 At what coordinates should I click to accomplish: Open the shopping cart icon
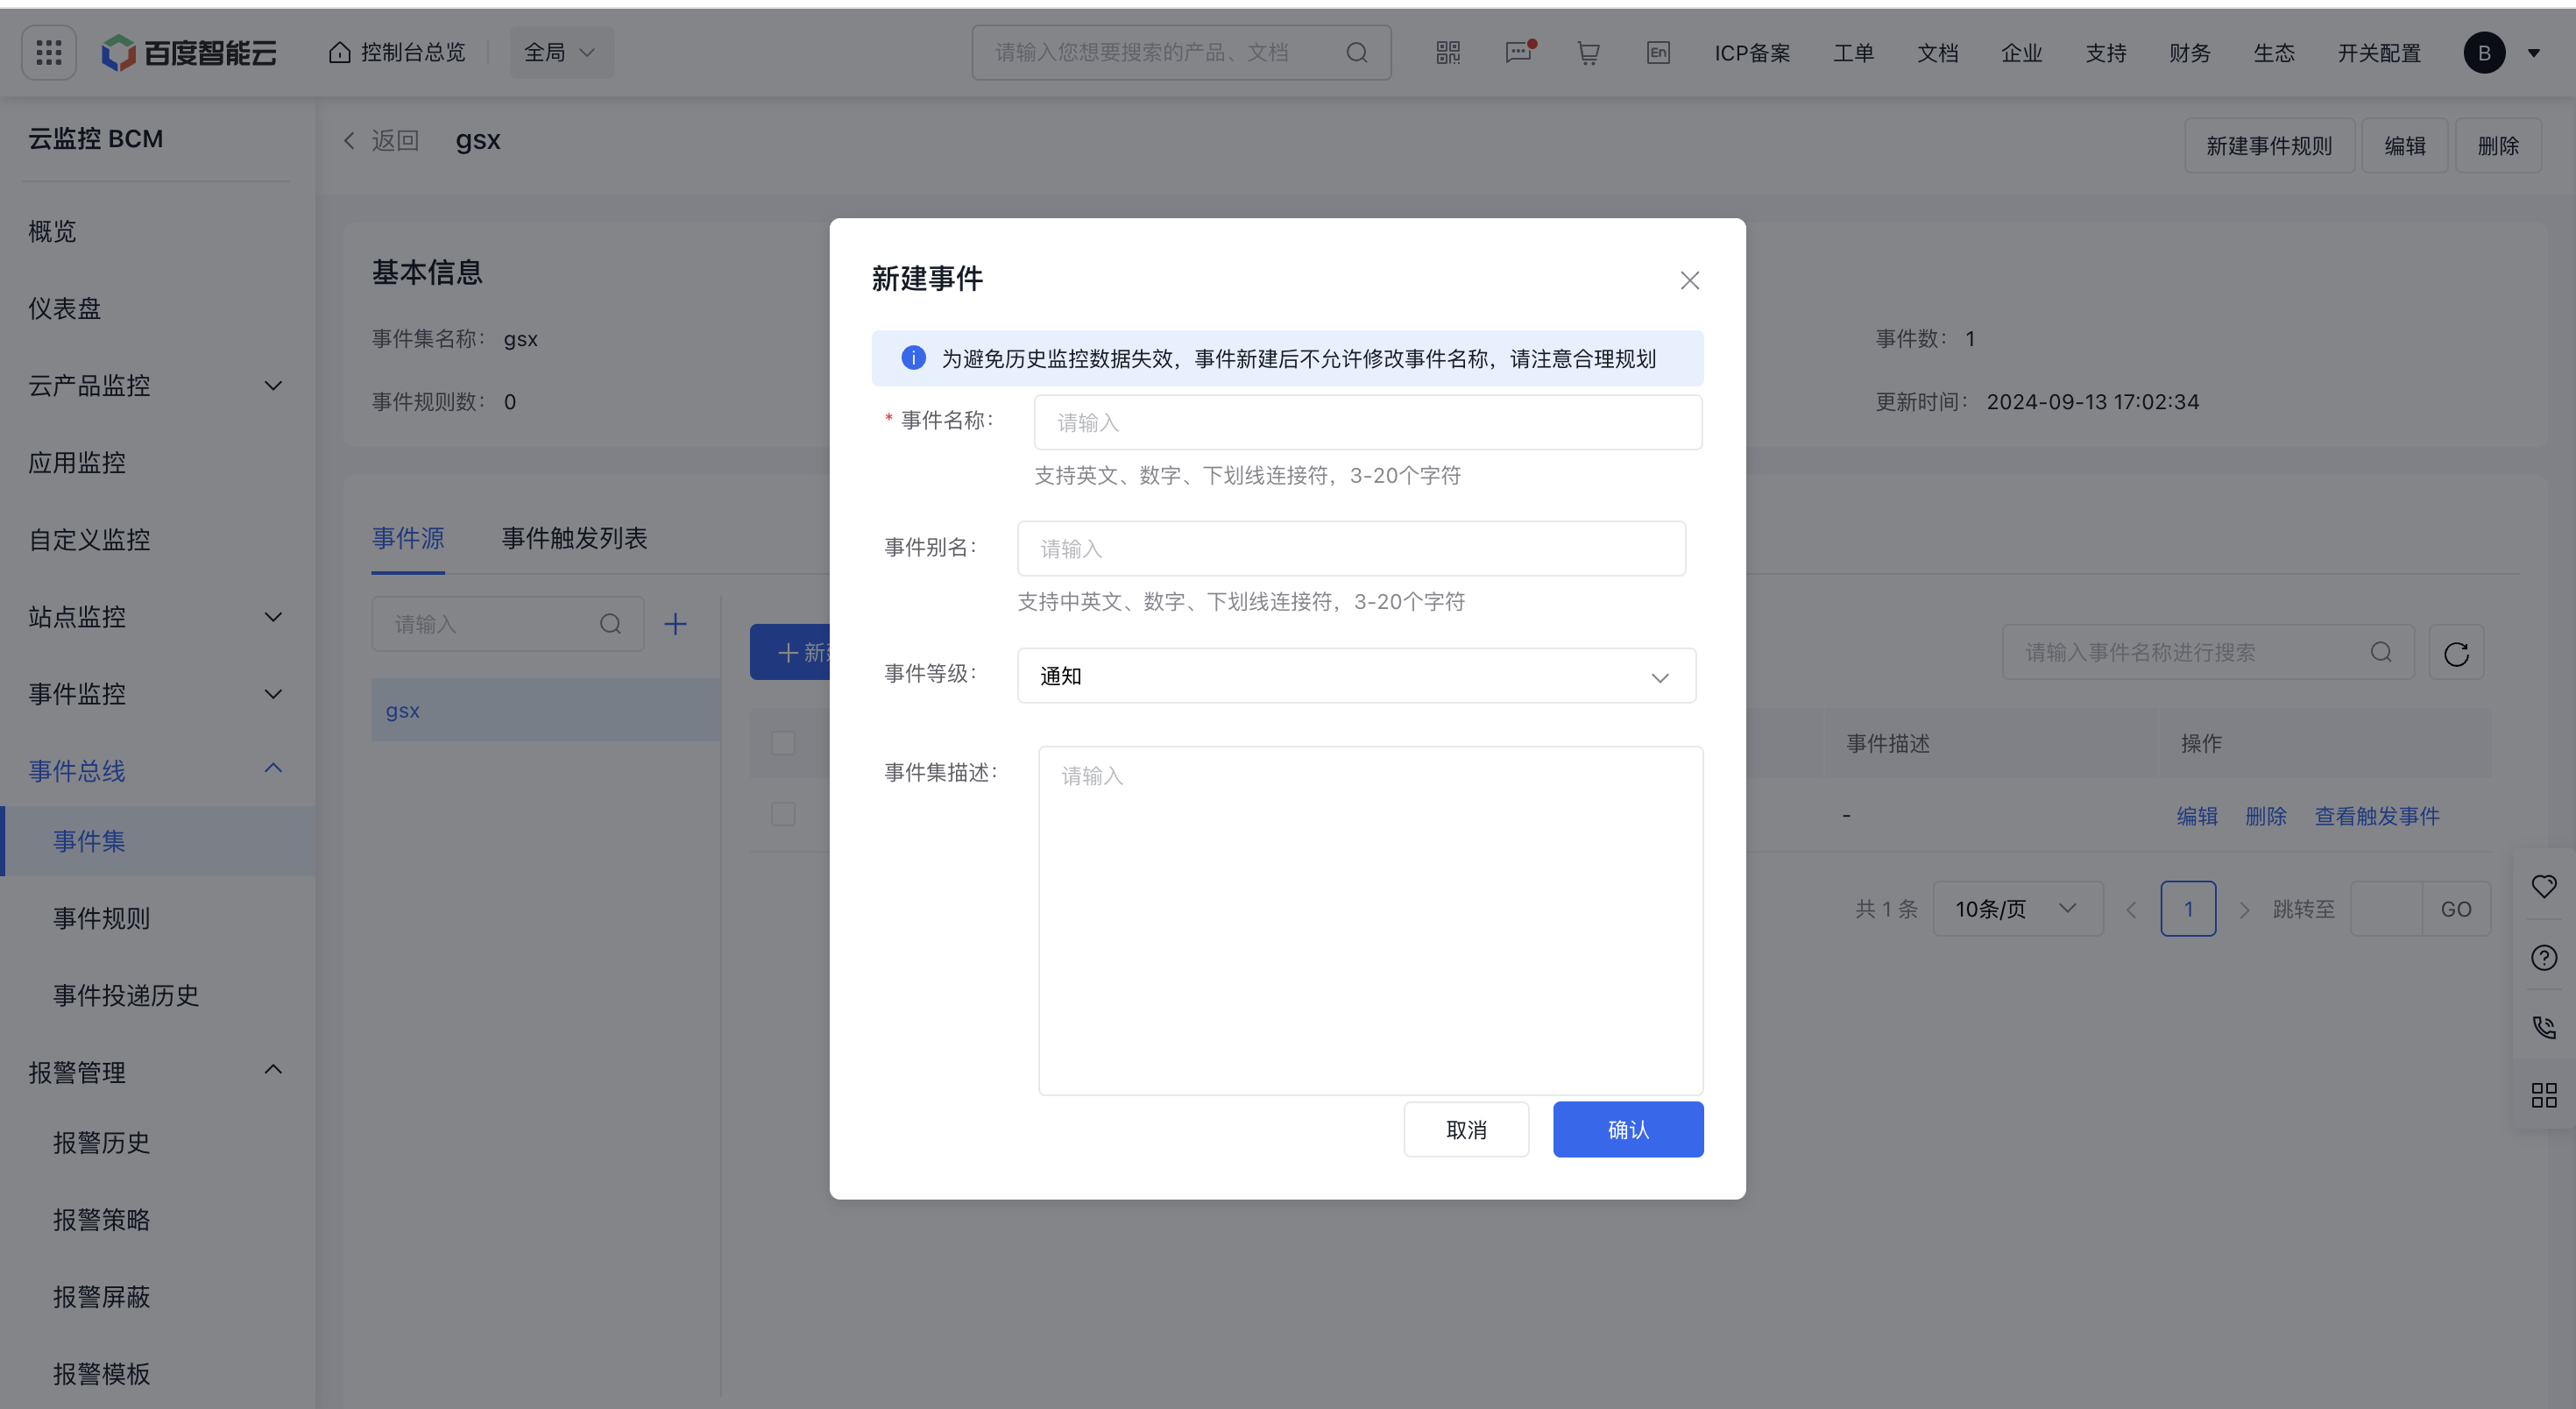pos(1588,52)
